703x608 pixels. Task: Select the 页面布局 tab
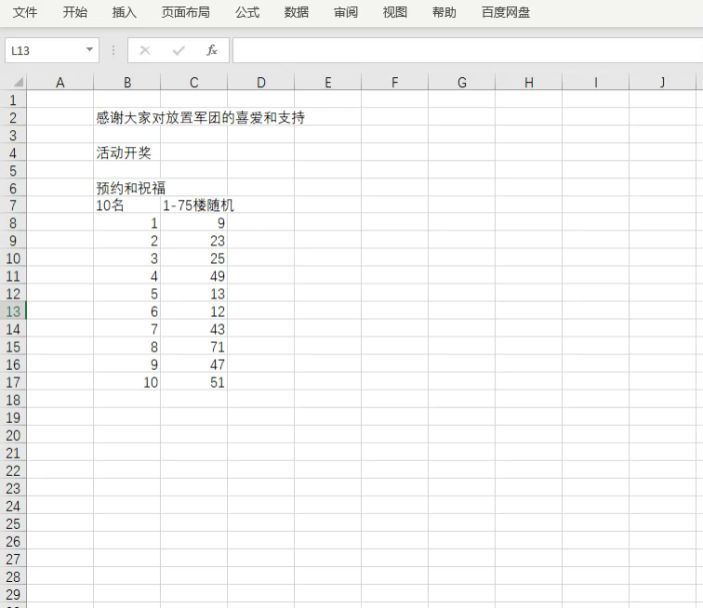point(186,13)
